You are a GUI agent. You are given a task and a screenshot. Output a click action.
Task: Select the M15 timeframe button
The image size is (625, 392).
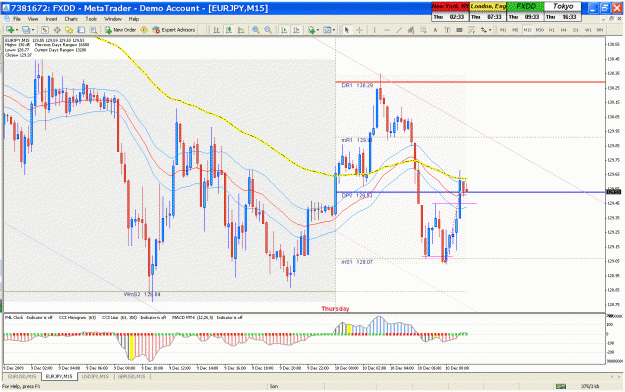click(527, 30)
